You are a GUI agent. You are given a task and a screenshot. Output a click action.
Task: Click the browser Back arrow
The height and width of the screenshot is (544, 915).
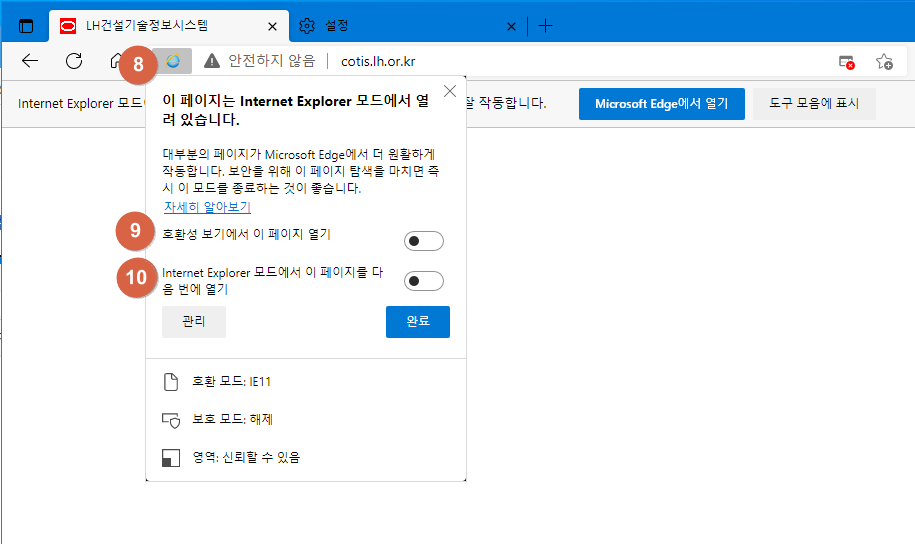coord(30,61)
